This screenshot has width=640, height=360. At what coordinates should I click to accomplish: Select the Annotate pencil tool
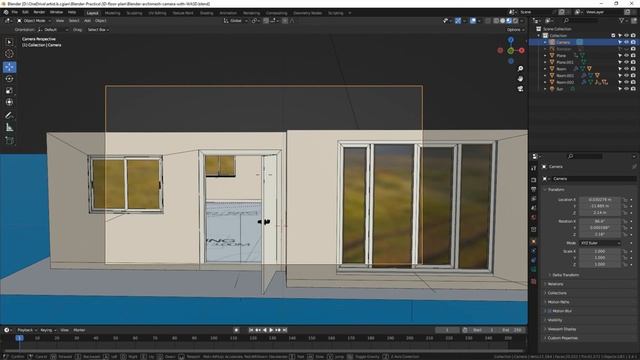(9, 116)
